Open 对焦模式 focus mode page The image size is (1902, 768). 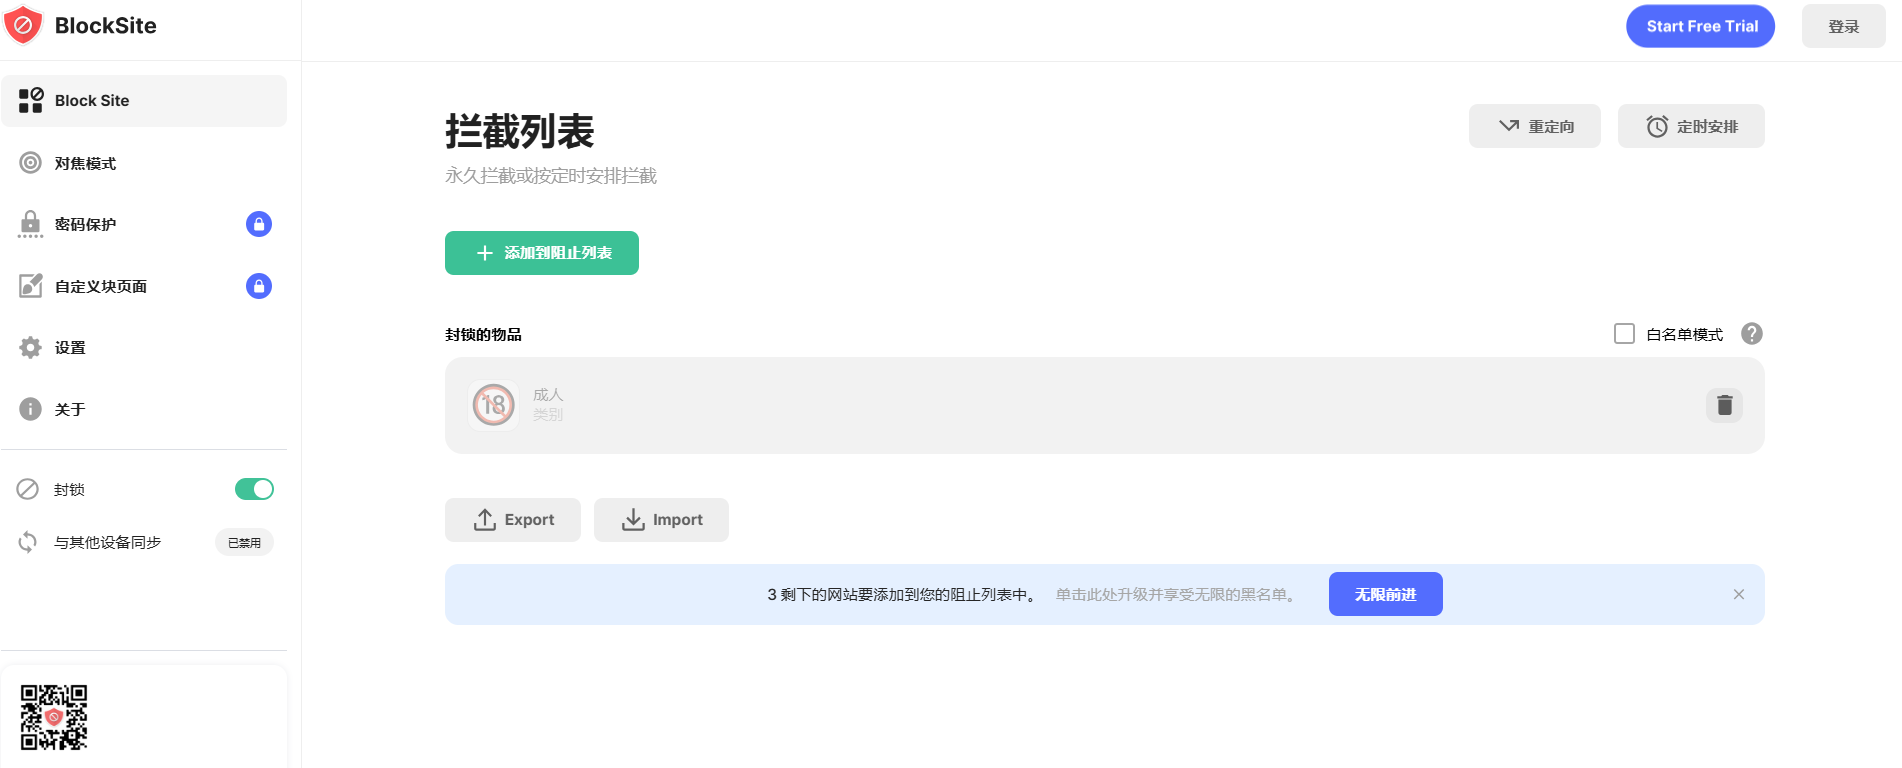[144, 163]
